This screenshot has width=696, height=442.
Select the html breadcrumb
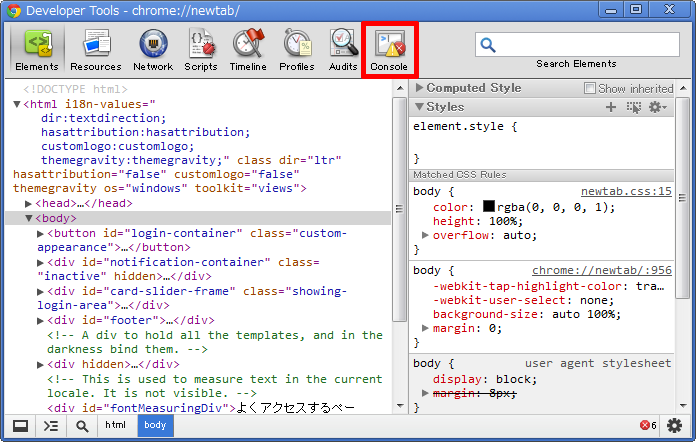(x=115, y=425)
